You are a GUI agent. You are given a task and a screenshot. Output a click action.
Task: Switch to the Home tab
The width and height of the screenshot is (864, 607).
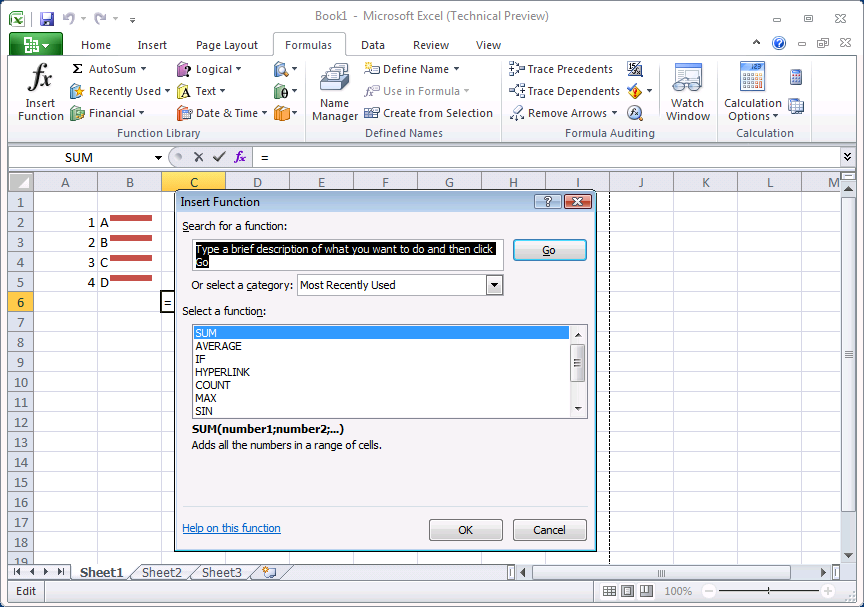pyautogui.click(x=96, y=45)
